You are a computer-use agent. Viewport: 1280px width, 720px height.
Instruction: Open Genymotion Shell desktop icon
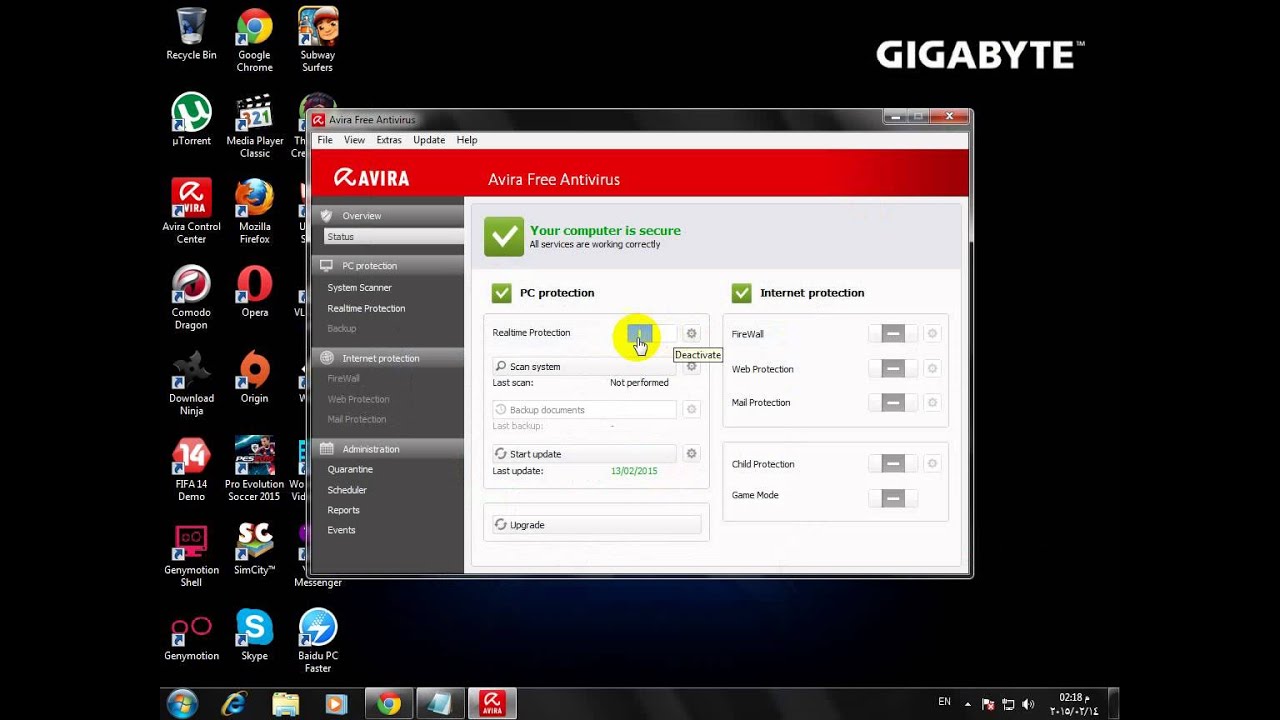tap(191, 556)
